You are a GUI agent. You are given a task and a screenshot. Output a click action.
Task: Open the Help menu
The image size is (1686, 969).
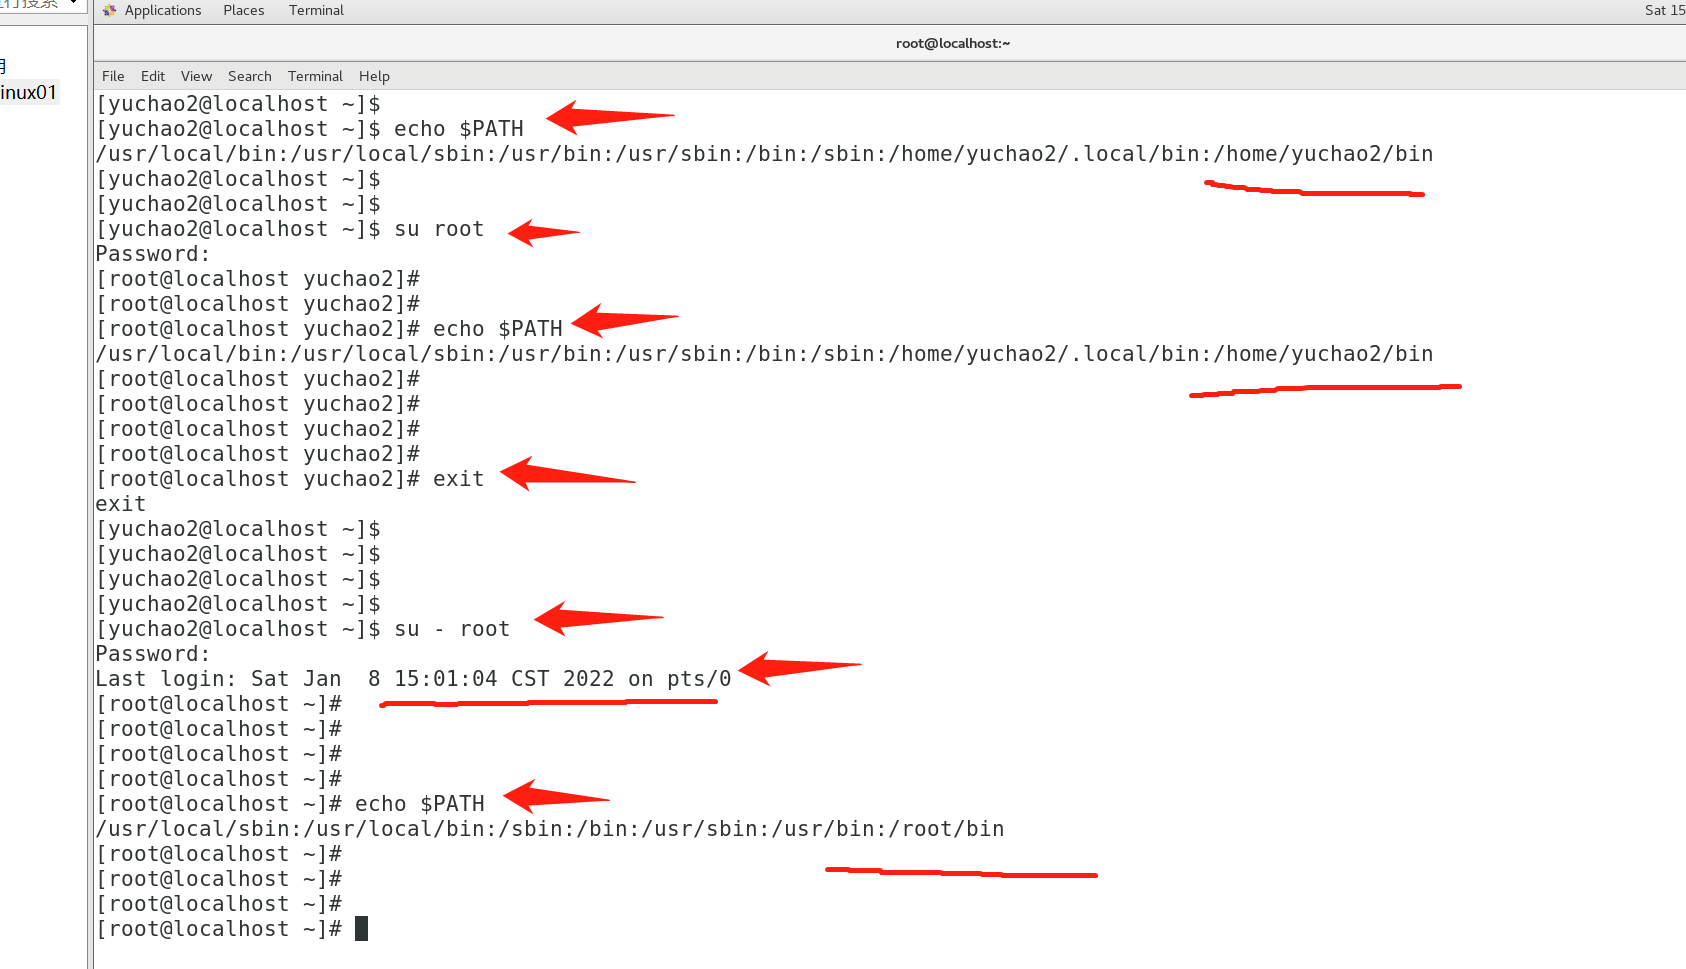[374, 76]
